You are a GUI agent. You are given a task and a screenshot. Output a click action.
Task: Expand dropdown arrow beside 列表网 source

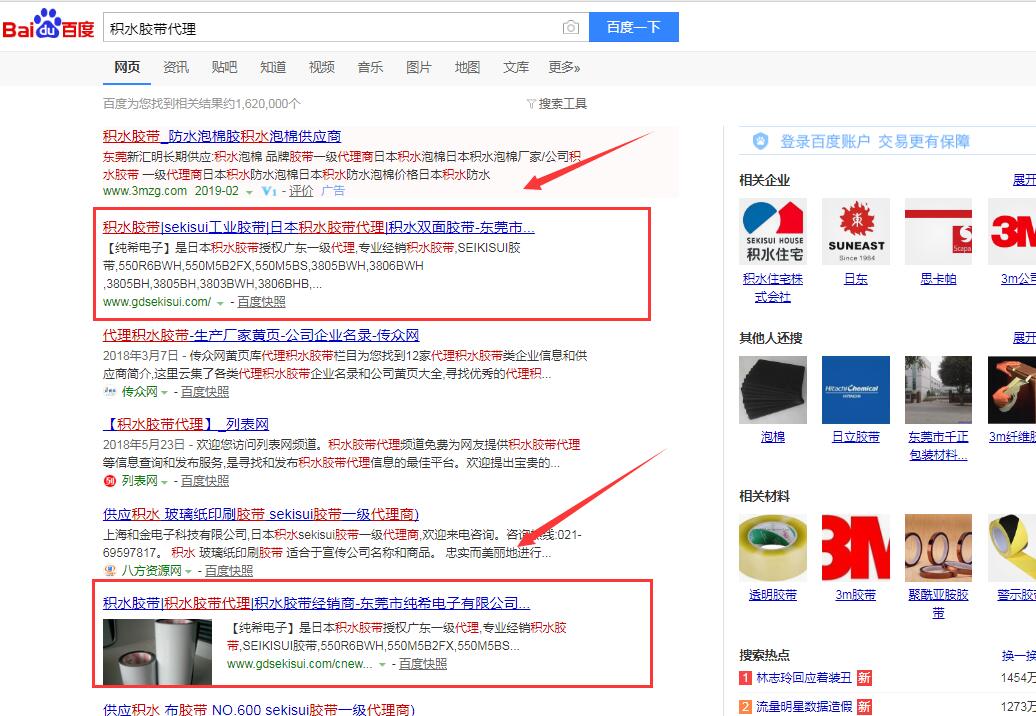(x=164, y=482)
